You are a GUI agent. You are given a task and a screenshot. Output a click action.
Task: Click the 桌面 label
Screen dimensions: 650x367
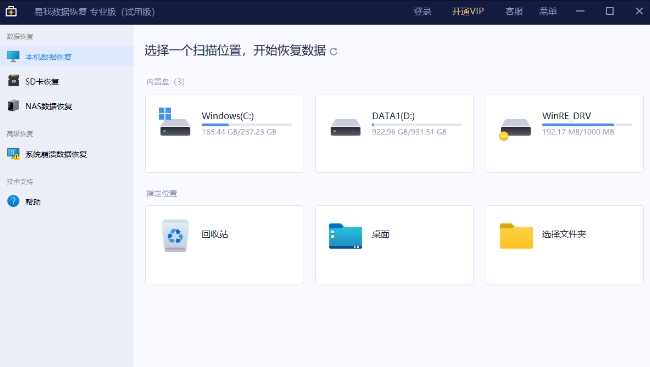coord(381,234)
